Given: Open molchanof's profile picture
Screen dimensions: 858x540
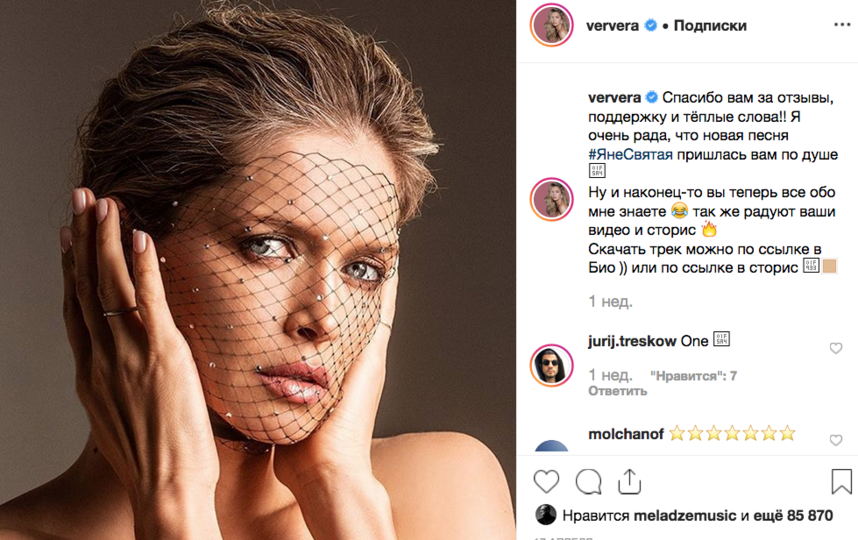Looking at the screenshot, I should click(x=551, y=447).
